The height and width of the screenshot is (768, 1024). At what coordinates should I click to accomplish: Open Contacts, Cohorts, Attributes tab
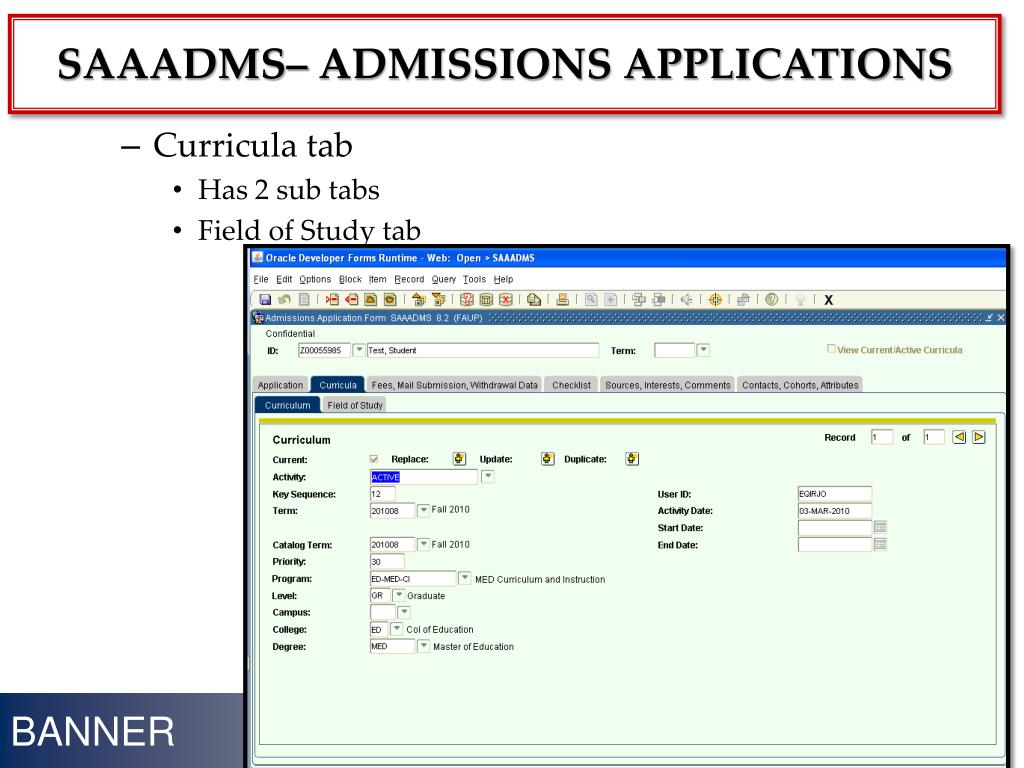click(800, 385)
